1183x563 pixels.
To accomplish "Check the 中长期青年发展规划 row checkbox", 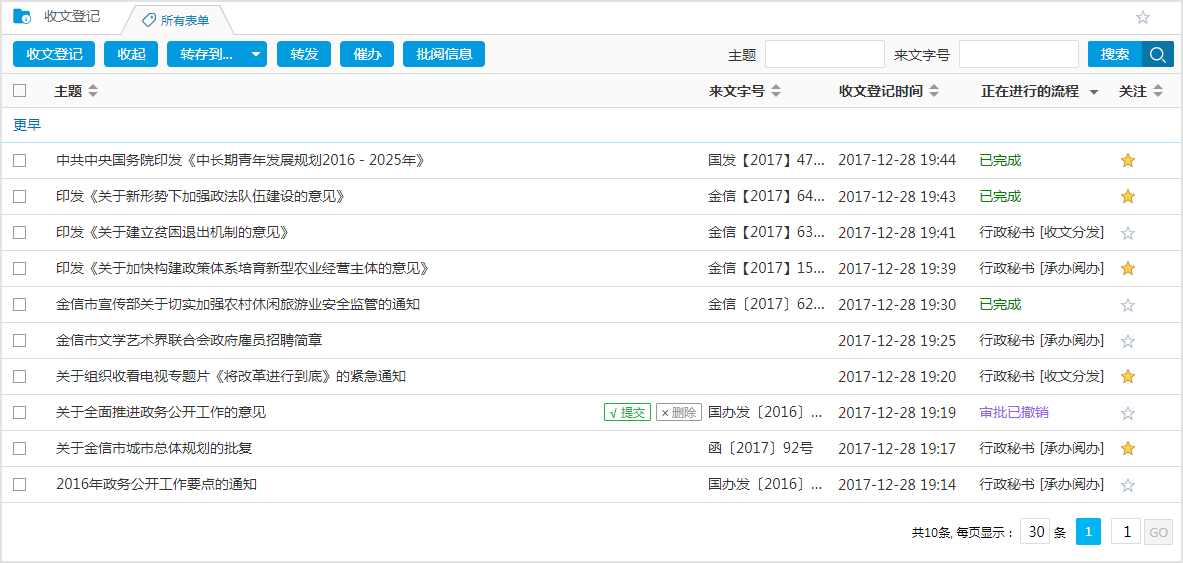I will (x=20, y=160).
